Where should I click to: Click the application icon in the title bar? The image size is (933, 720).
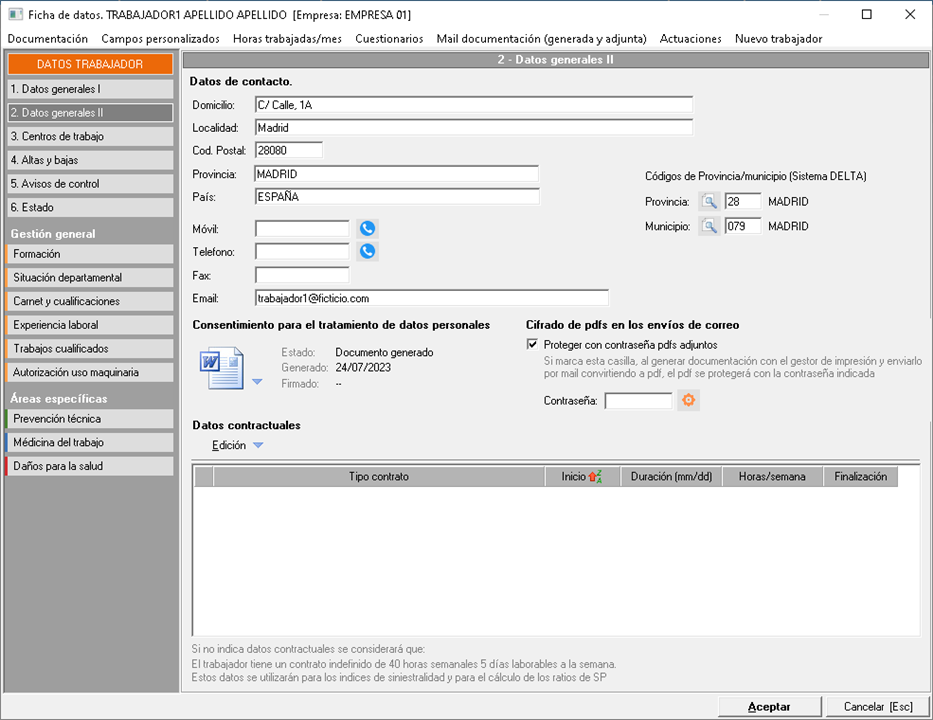(15, 15)
